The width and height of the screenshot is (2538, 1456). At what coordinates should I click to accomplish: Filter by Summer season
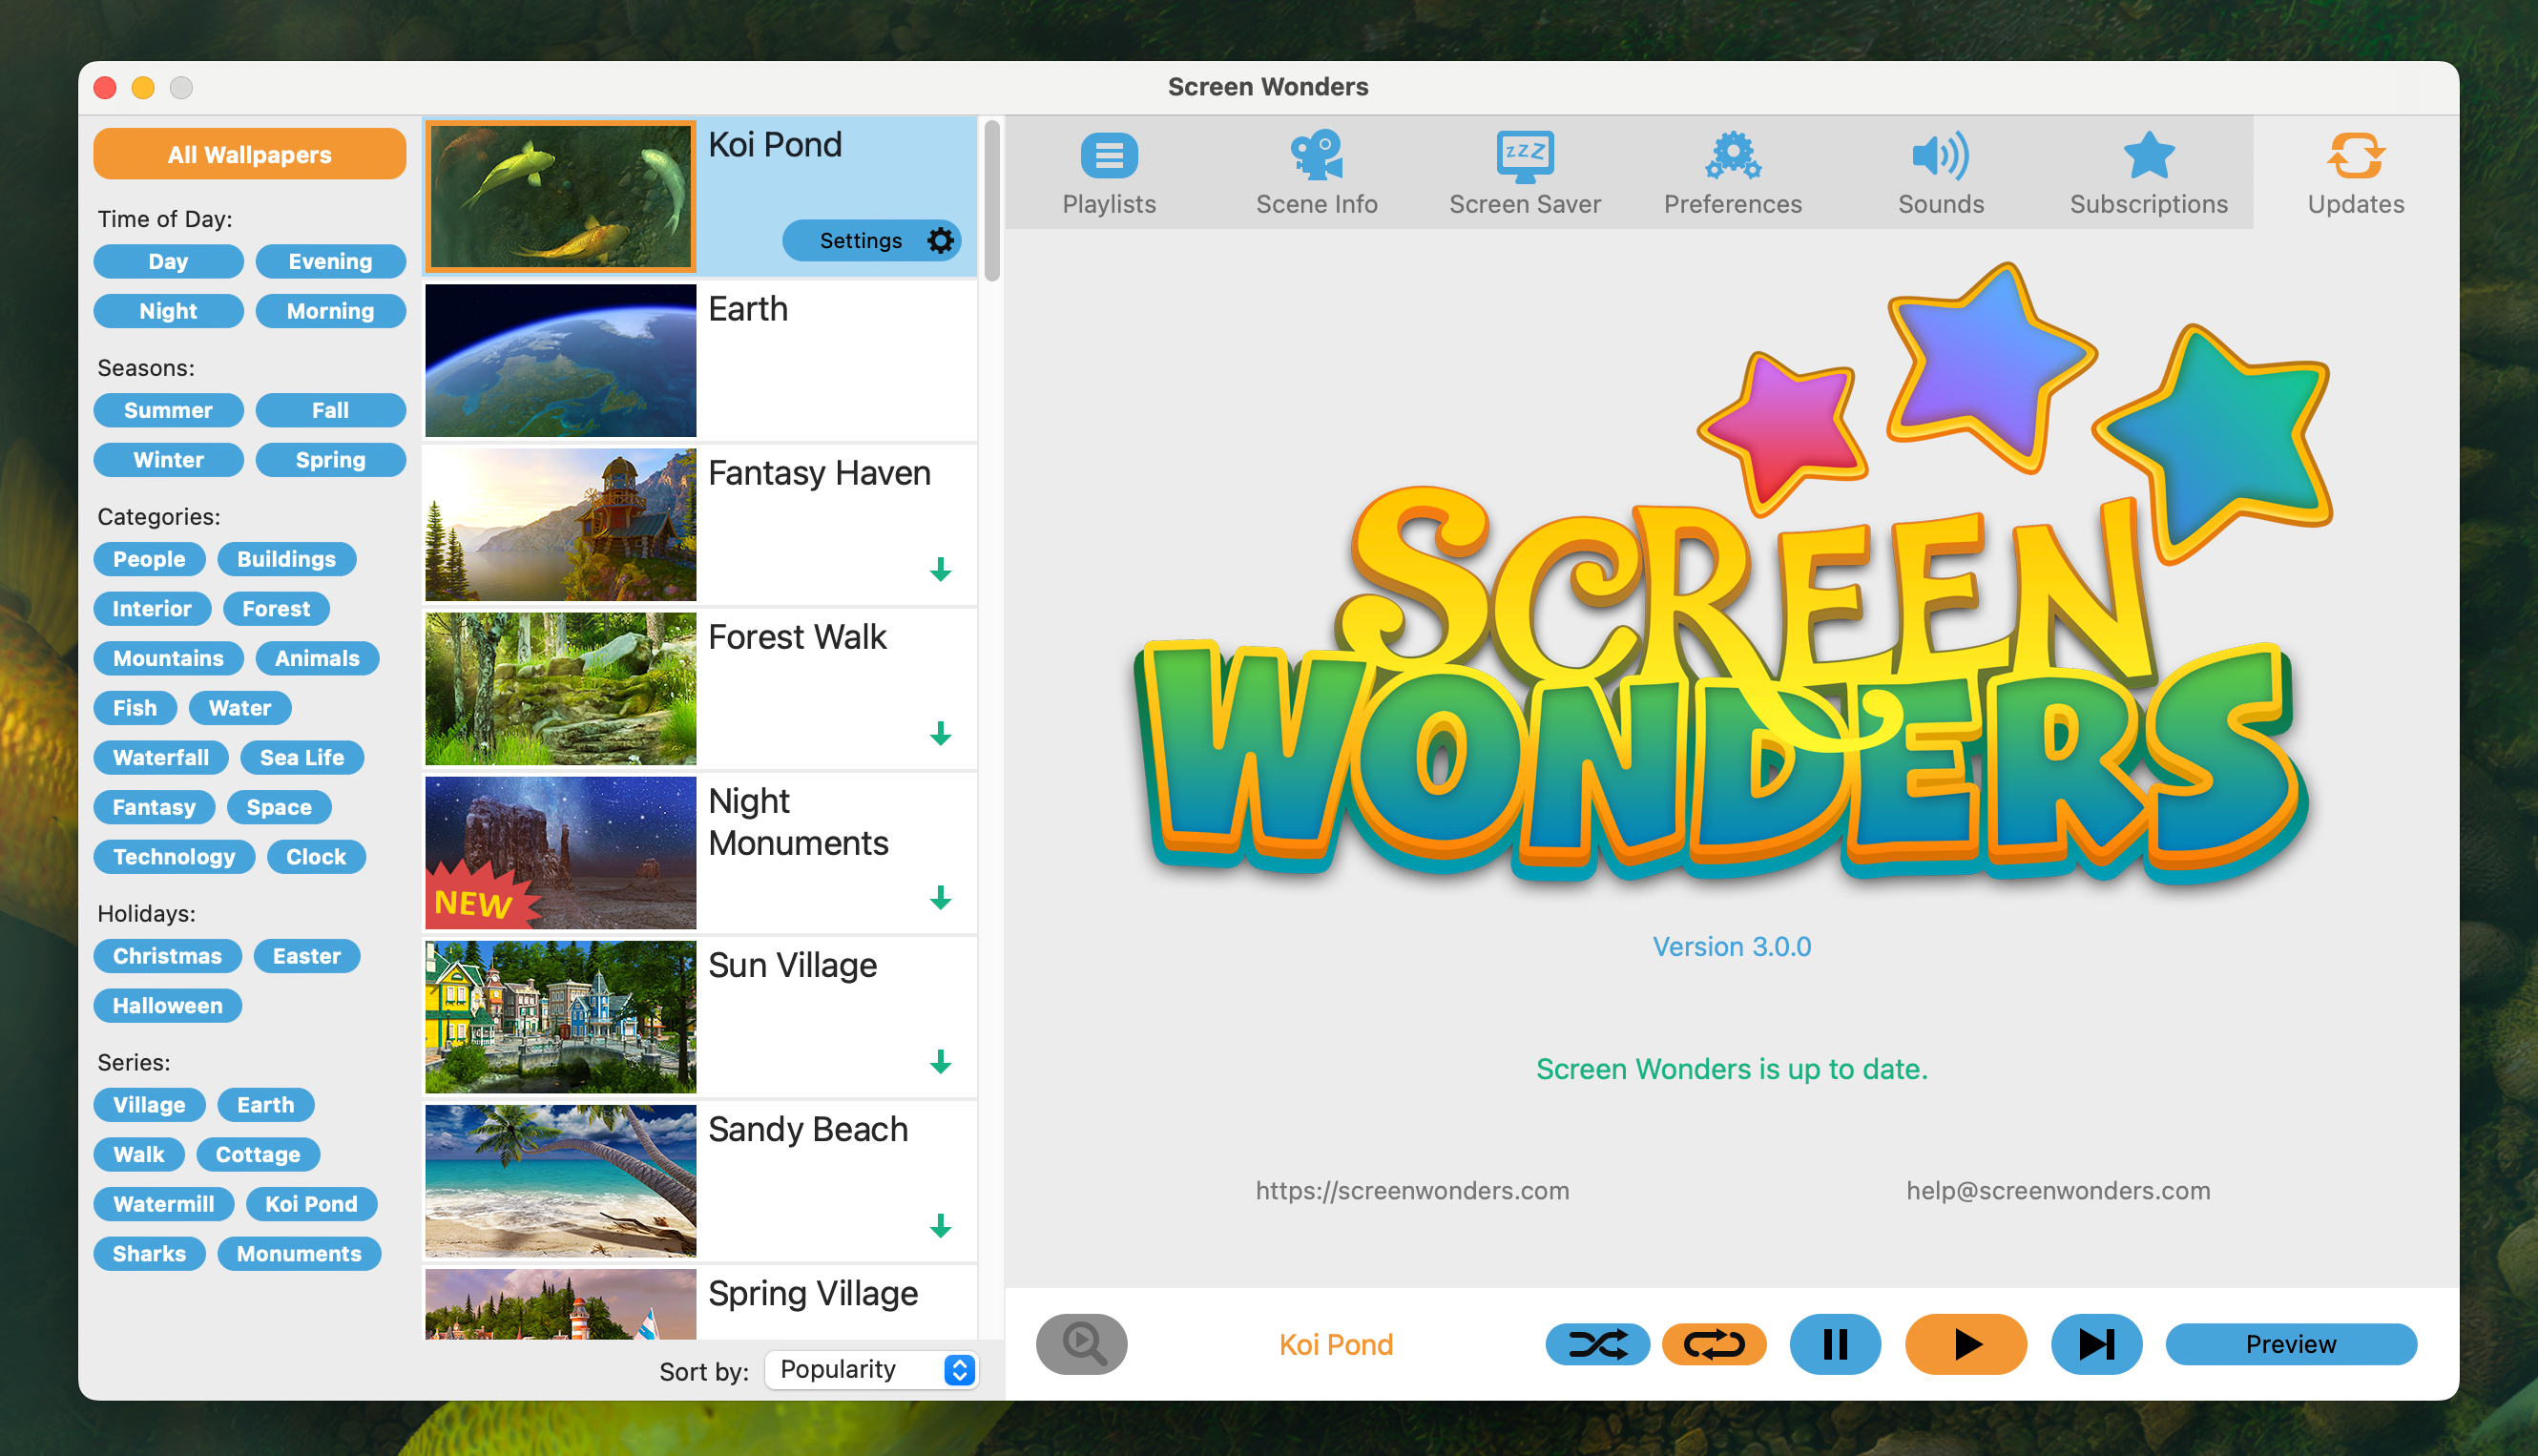click(168, 410)
